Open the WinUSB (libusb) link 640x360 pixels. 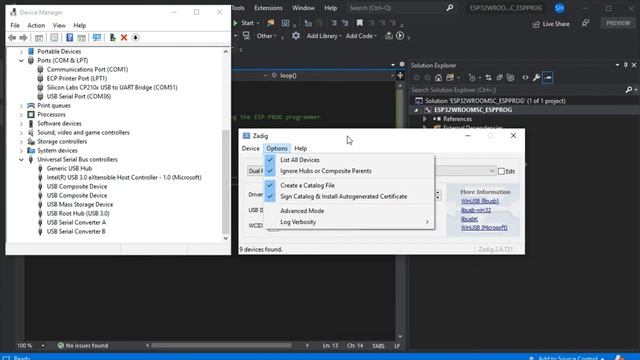click(480, 201)
